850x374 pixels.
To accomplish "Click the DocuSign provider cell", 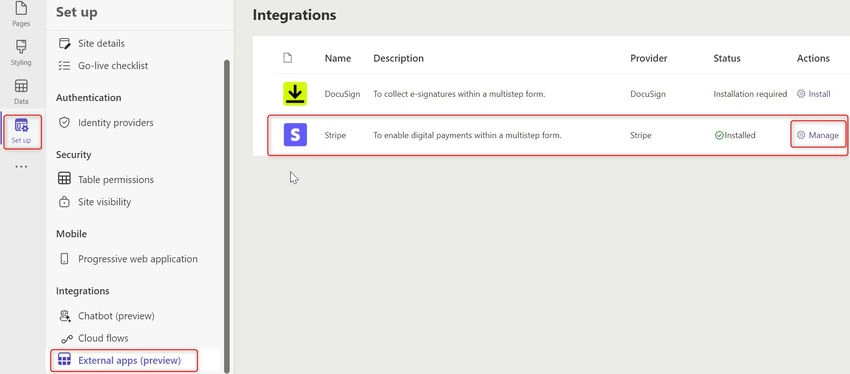I will pyautogui.click(x=648, y=94).
